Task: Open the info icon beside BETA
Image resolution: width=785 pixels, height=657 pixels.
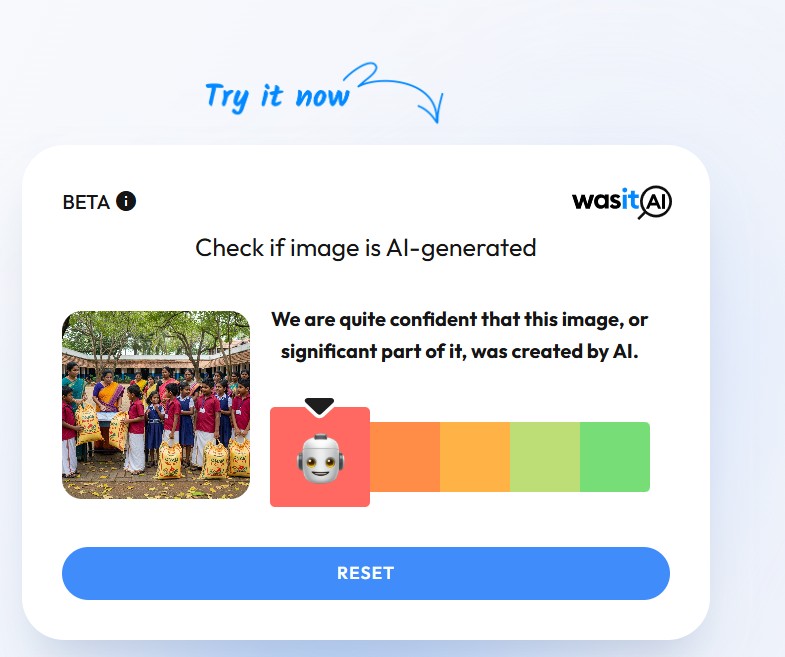Action: point(126,201)
